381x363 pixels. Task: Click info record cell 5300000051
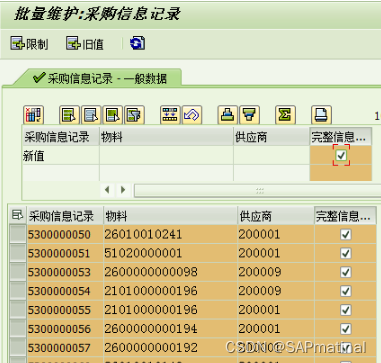(65, 253)
